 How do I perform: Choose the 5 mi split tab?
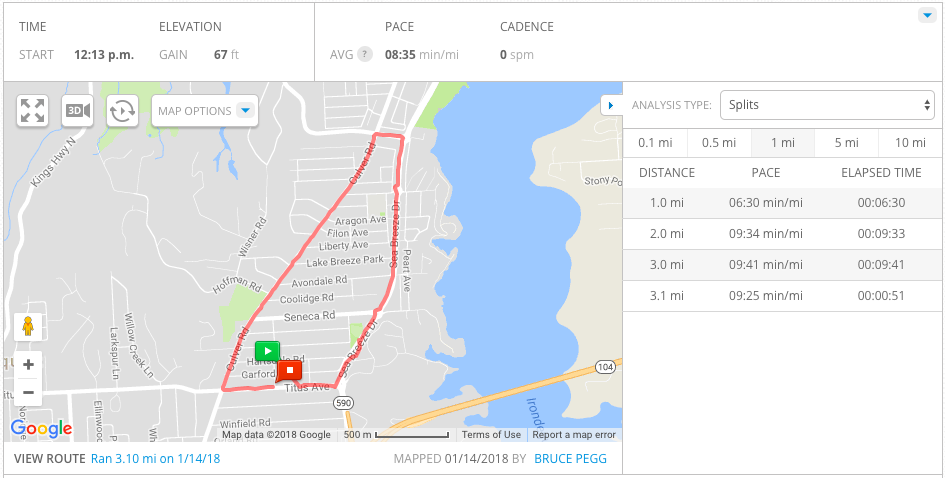(x=846, y=143)
